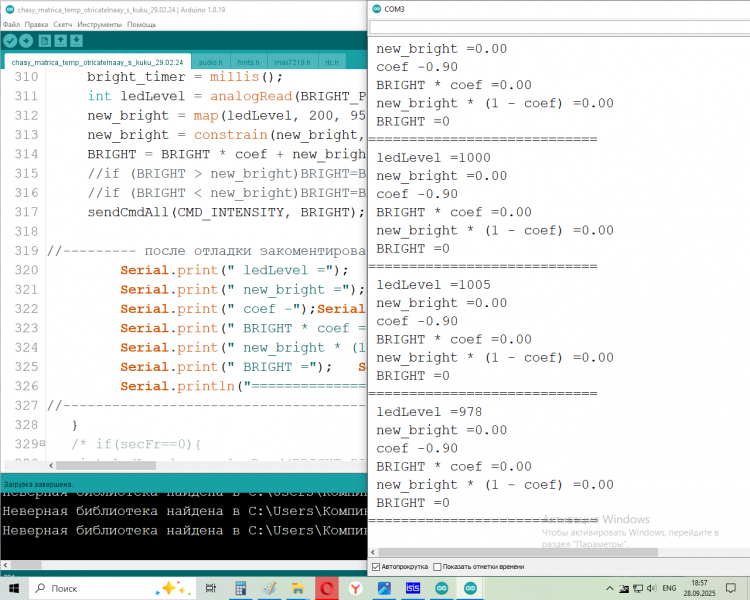Switch to the max7219.h tab

coord(293,62)
